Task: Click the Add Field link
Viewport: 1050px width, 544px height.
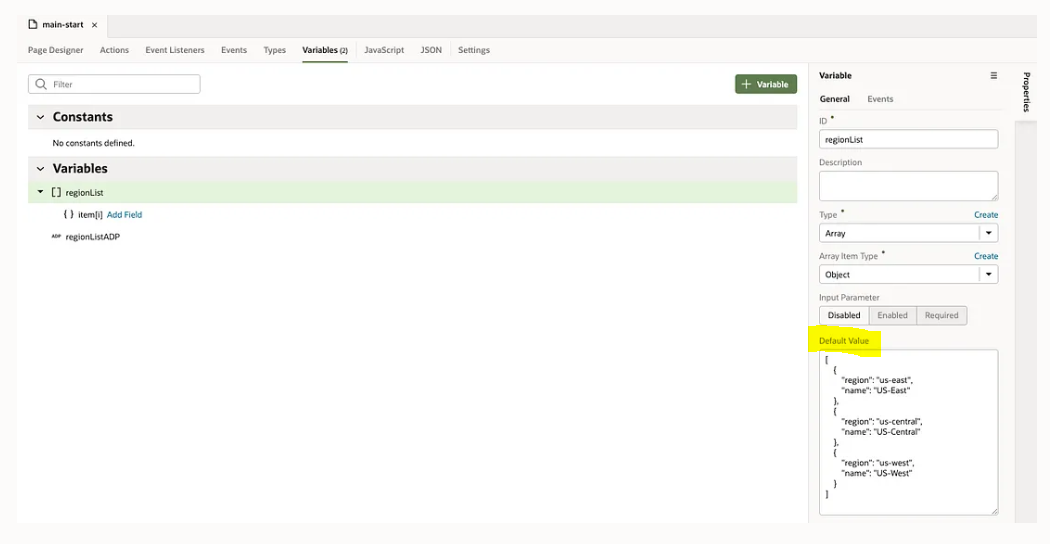Action: (x=125, y=214)
